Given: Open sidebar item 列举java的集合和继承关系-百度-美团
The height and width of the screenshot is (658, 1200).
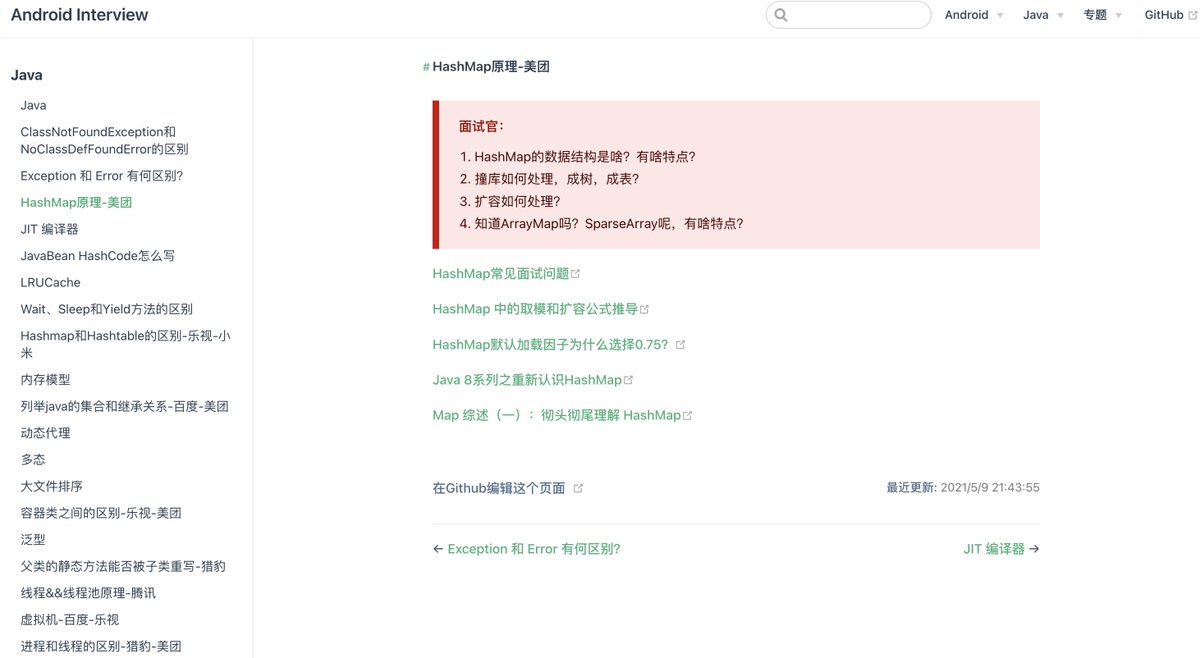Looking at the screenshot, I should click(x=125, y=406).
